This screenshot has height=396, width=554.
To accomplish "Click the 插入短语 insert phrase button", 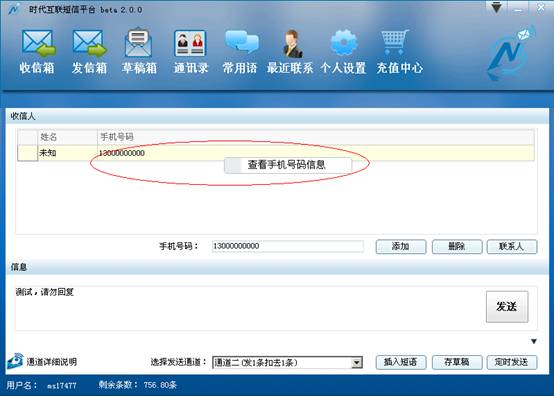I will click(x=401, y=362).
